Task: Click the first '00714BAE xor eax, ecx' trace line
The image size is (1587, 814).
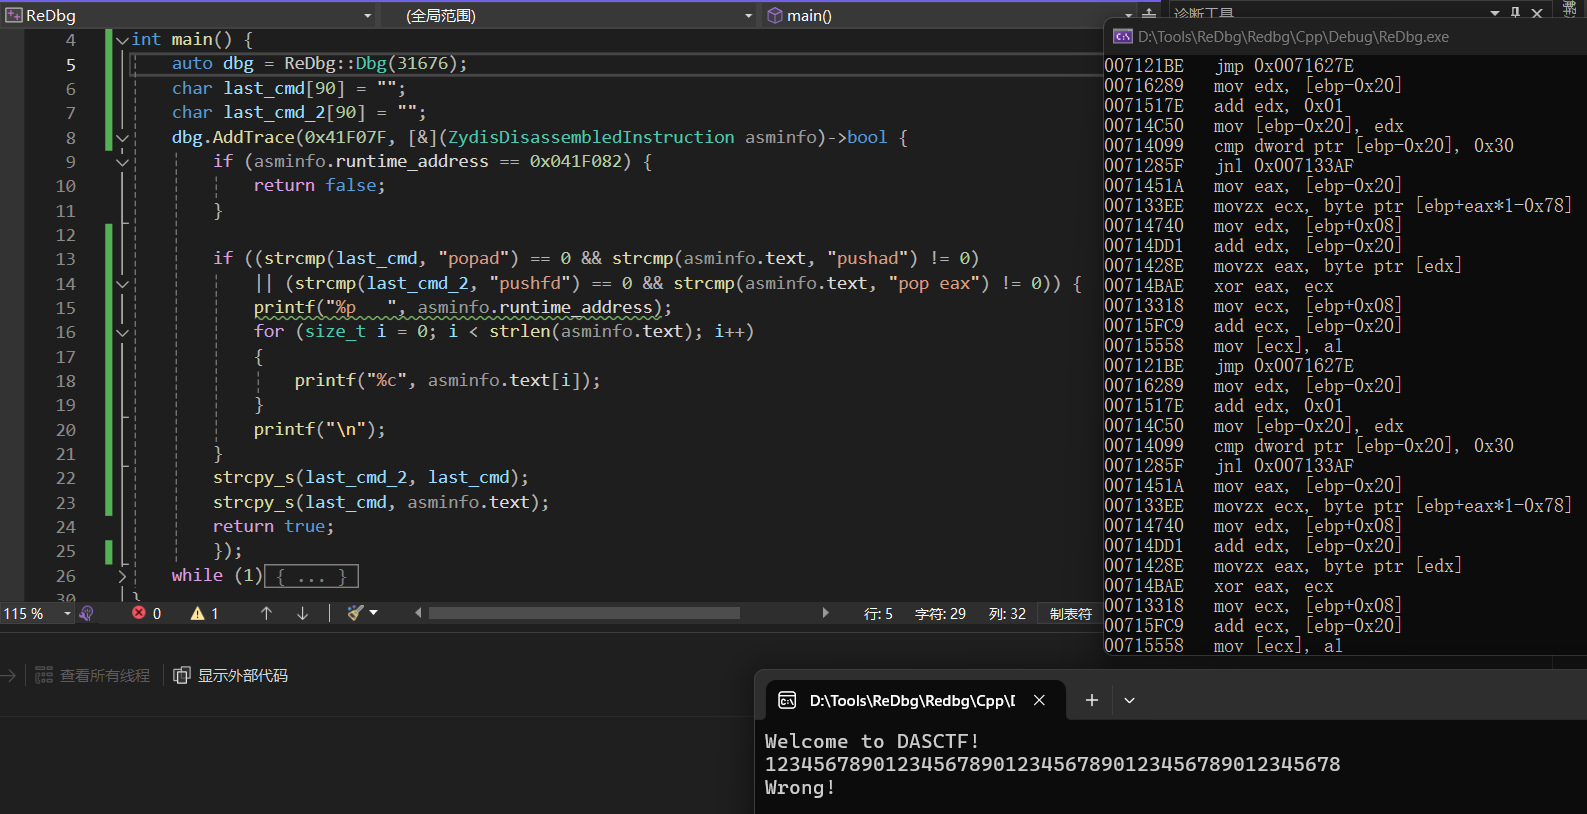Action: pos(1219,286)
